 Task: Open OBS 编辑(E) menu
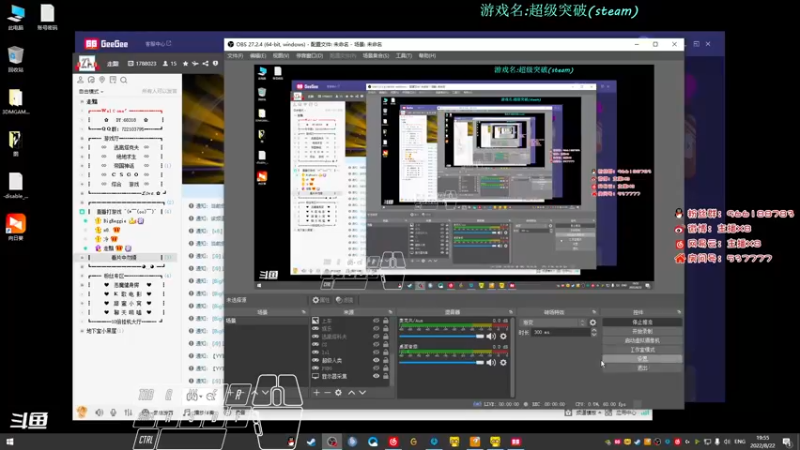click(x=258, y=56)
